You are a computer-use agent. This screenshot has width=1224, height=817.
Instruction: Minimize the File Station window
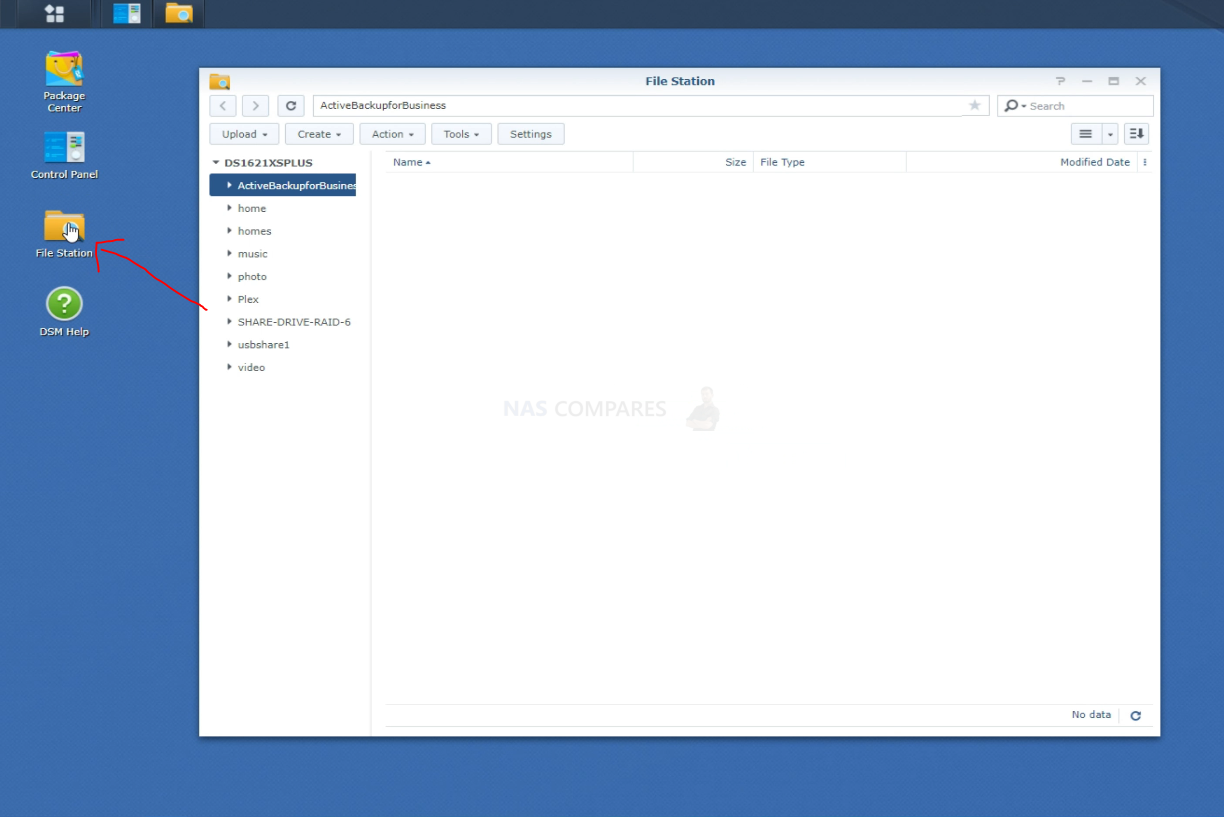pyautogui.click(x=1087, y=81)
